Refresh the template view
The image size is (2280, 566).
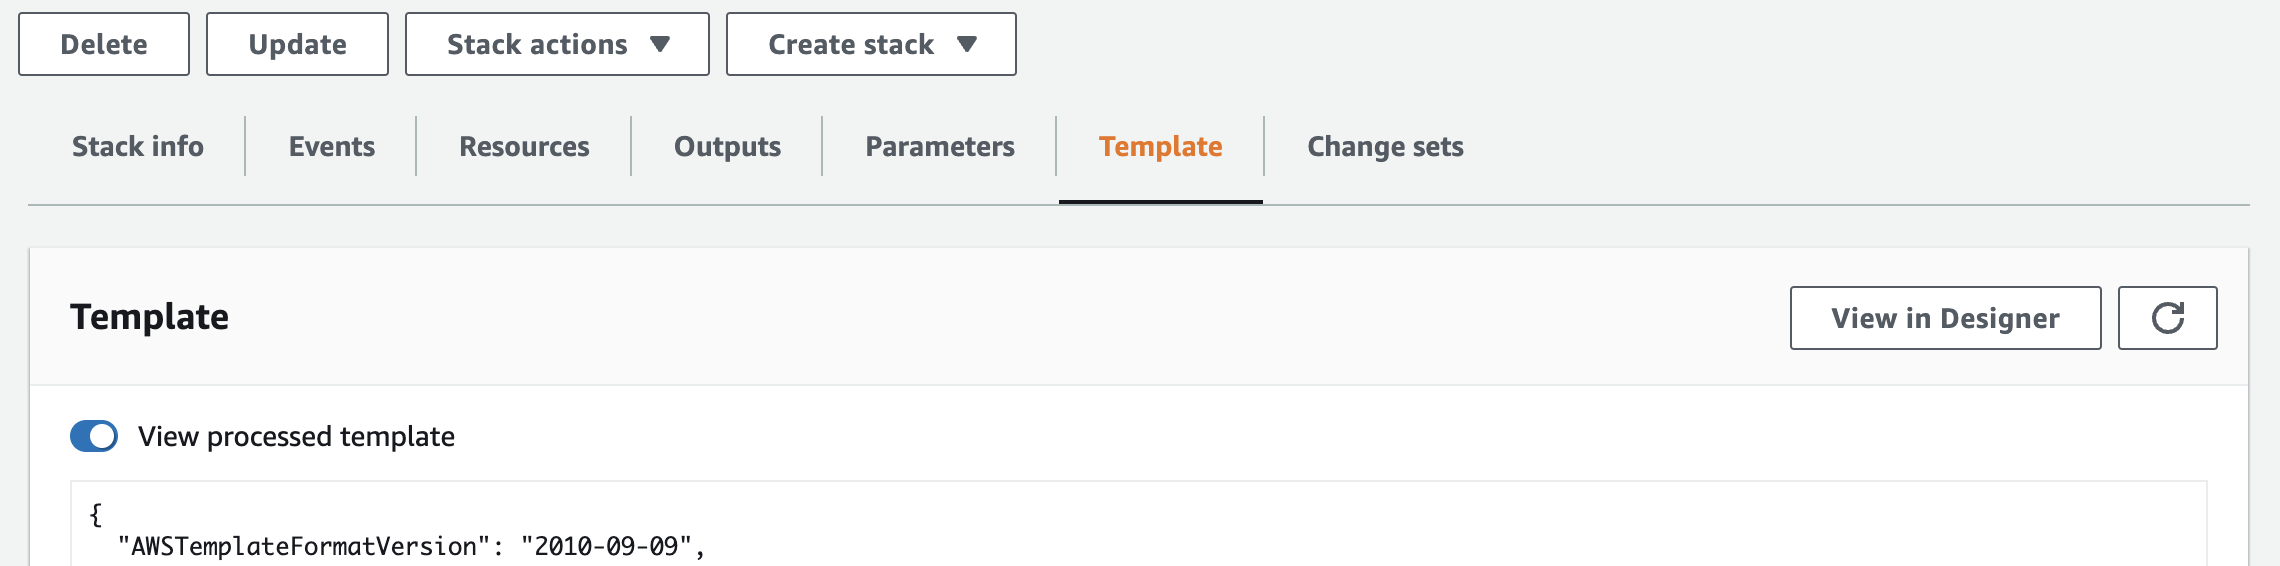point(2167,318)
